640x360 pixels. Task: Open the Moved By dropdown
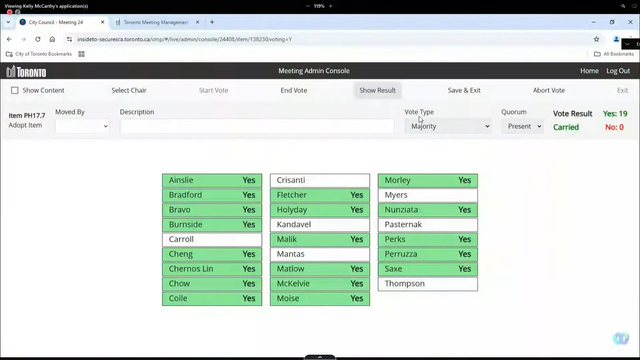click(x=82, y=126)
